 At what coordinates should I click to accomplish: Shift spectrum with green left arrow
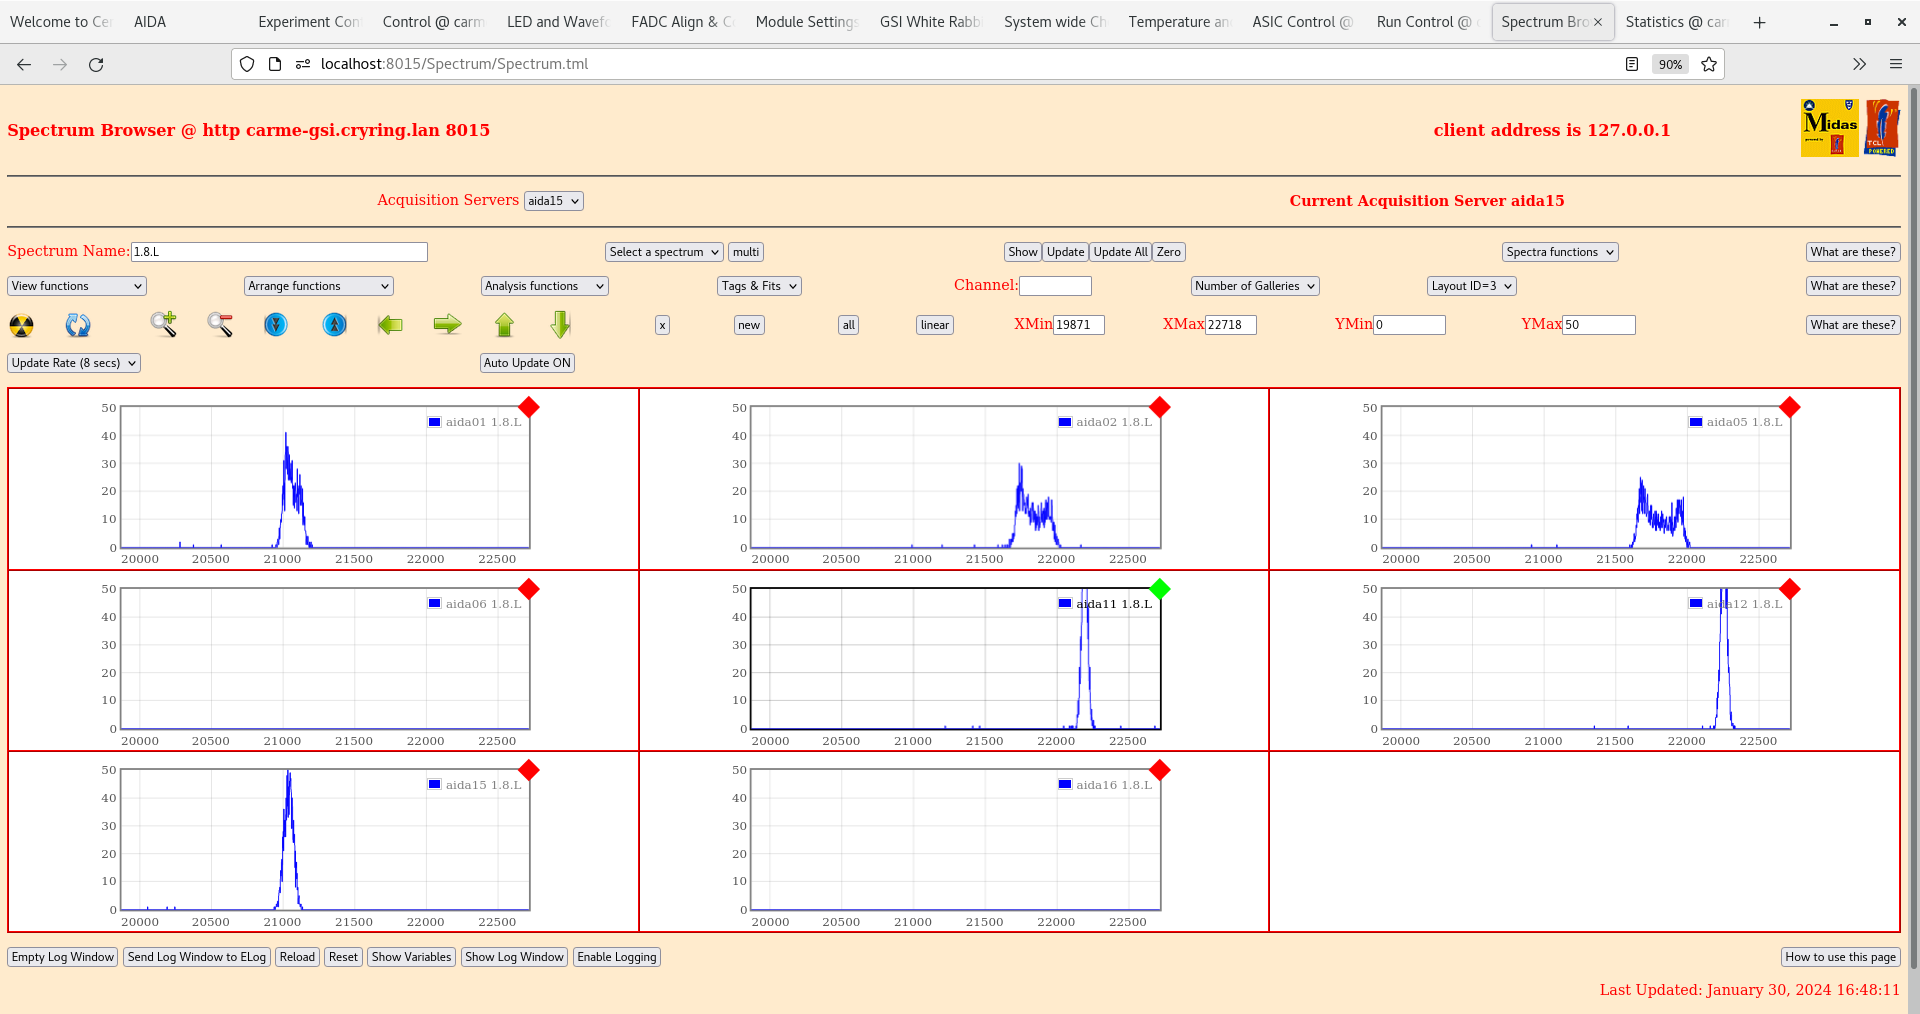(x=390, y=324)
